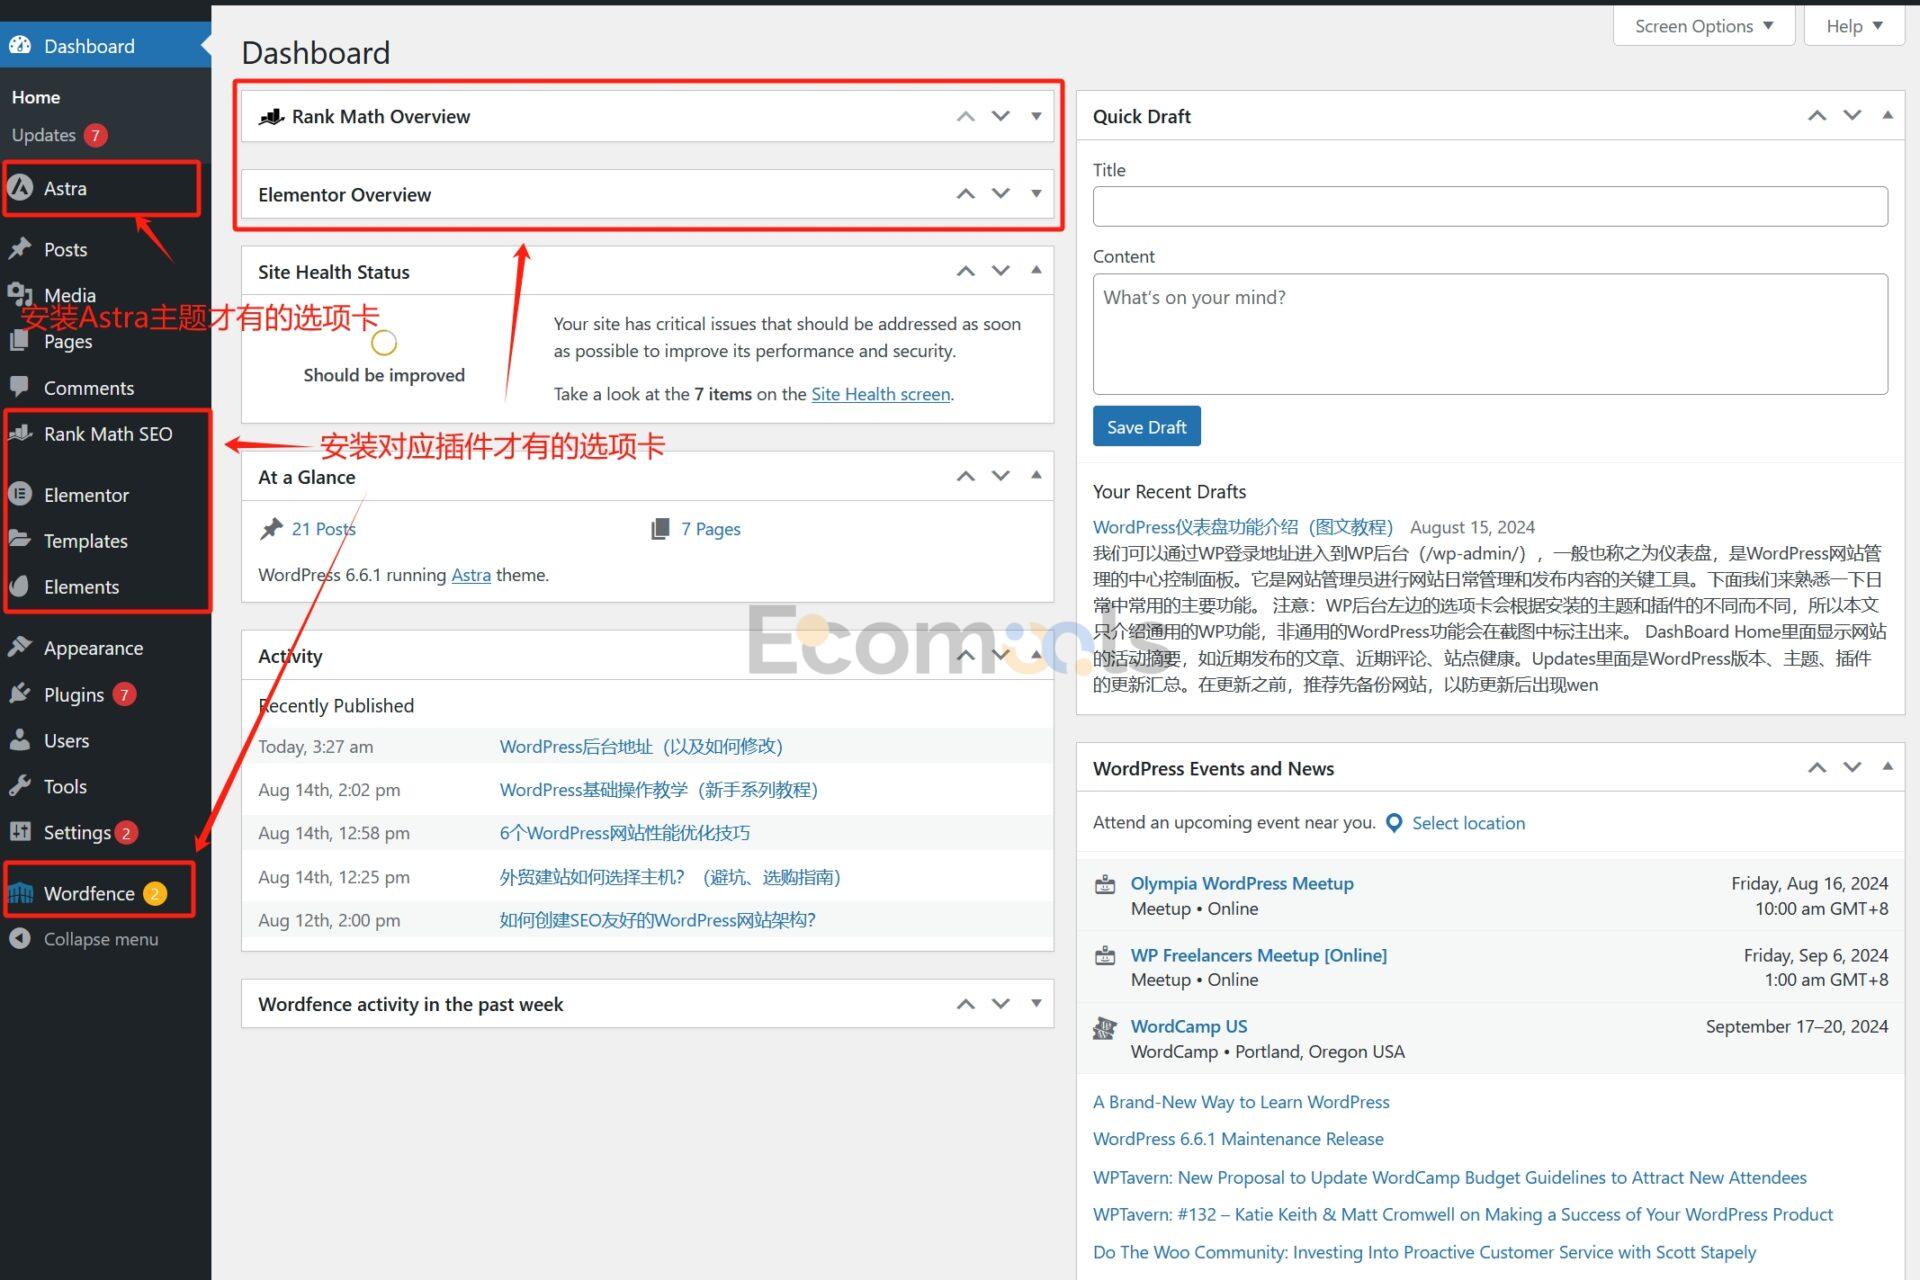Click the Templates folder icon
This screenshot has width=1920, height=1280.
pos(20,540)
